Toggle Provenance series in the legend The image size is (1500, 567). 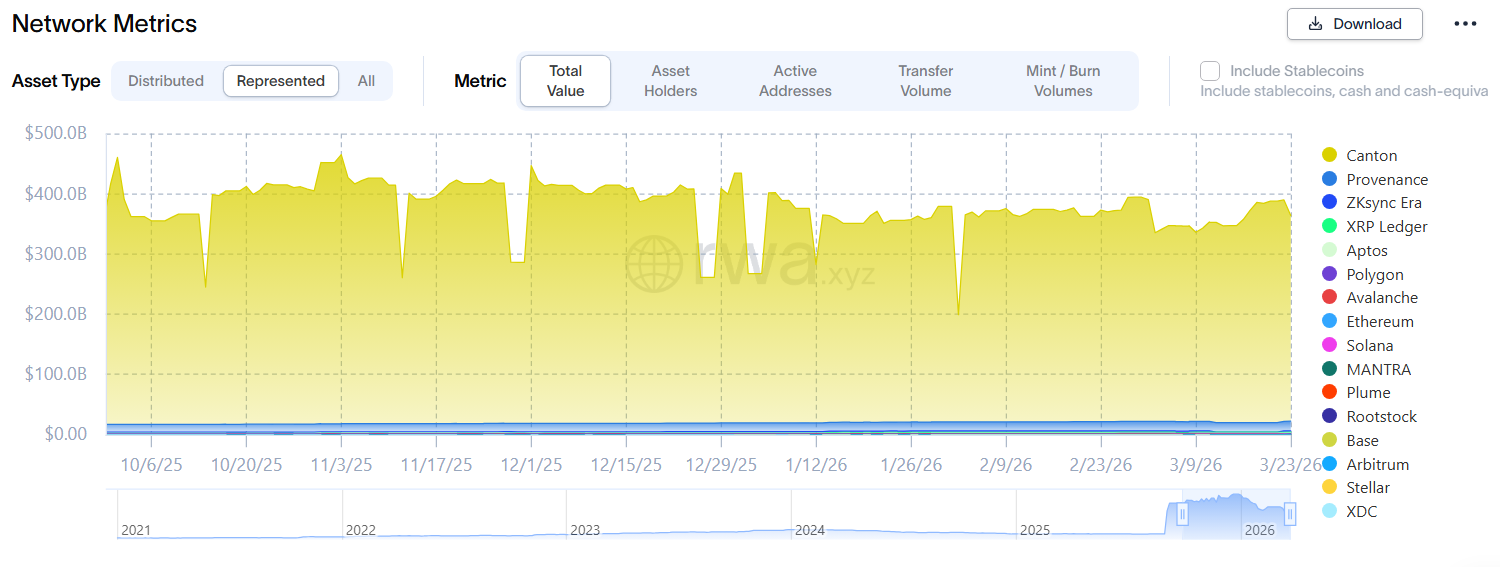pyautogui.click(x=1329, y=179)
